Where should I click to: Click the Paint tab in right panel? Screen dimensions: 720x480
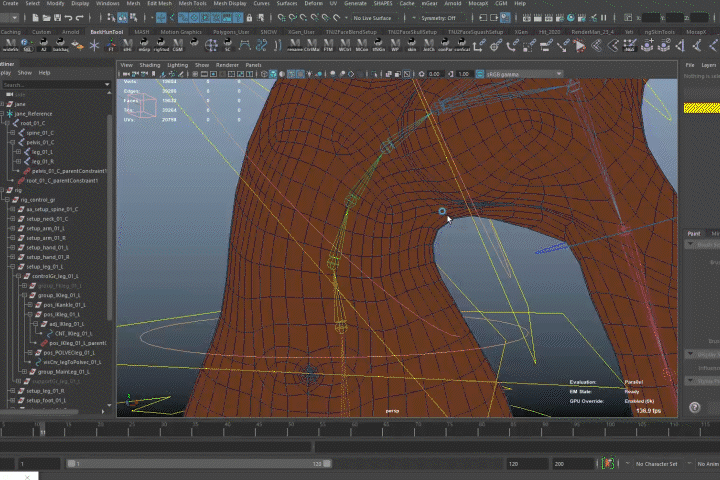pos(694,233)
